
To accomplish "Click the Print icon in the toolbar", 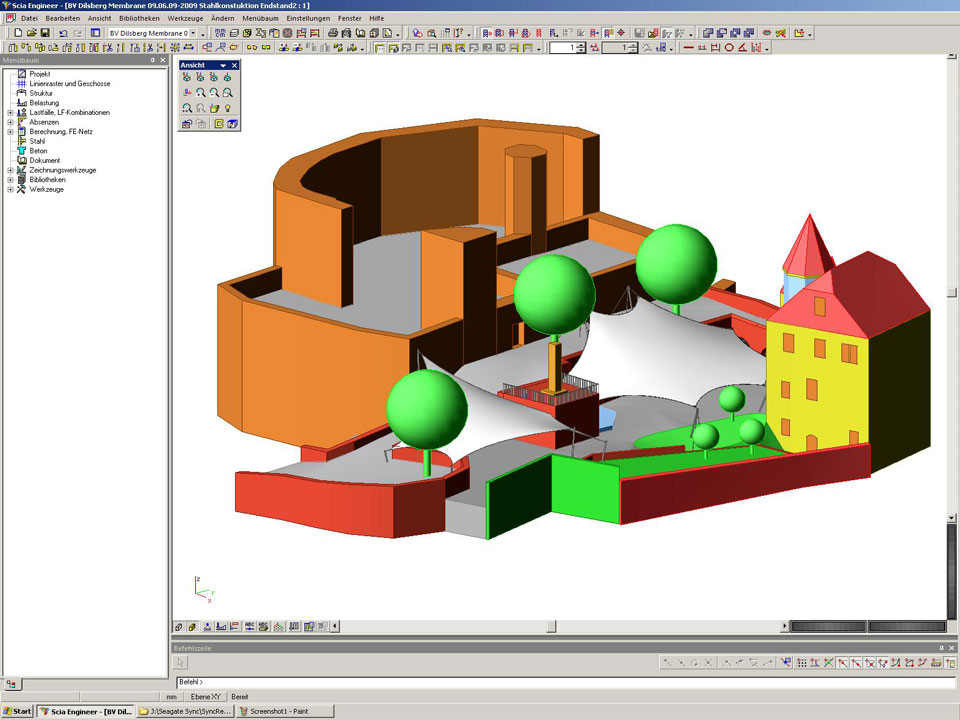I will click(333, 33).
